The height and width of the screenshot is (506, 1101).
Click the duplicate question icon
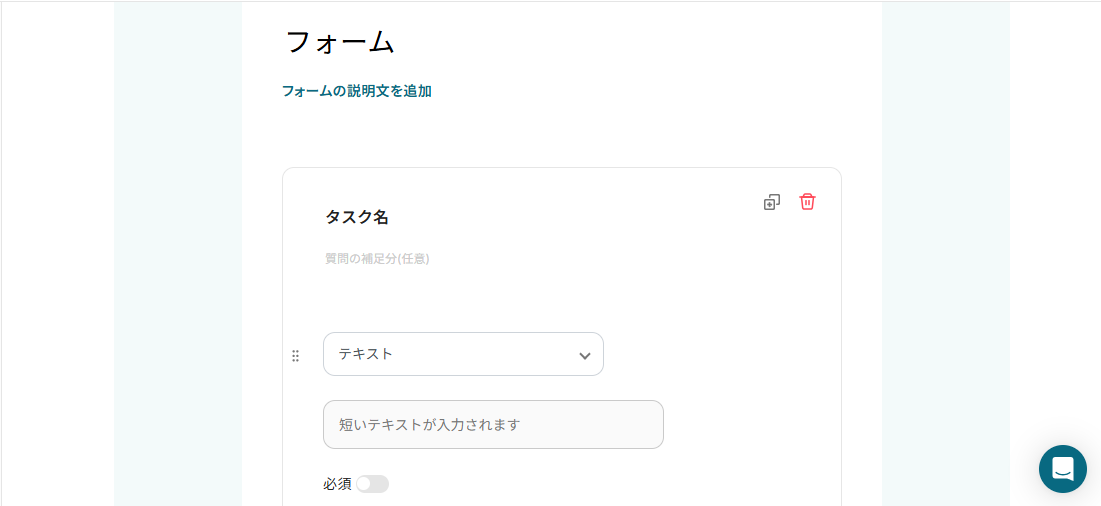(x=771, y=202)
